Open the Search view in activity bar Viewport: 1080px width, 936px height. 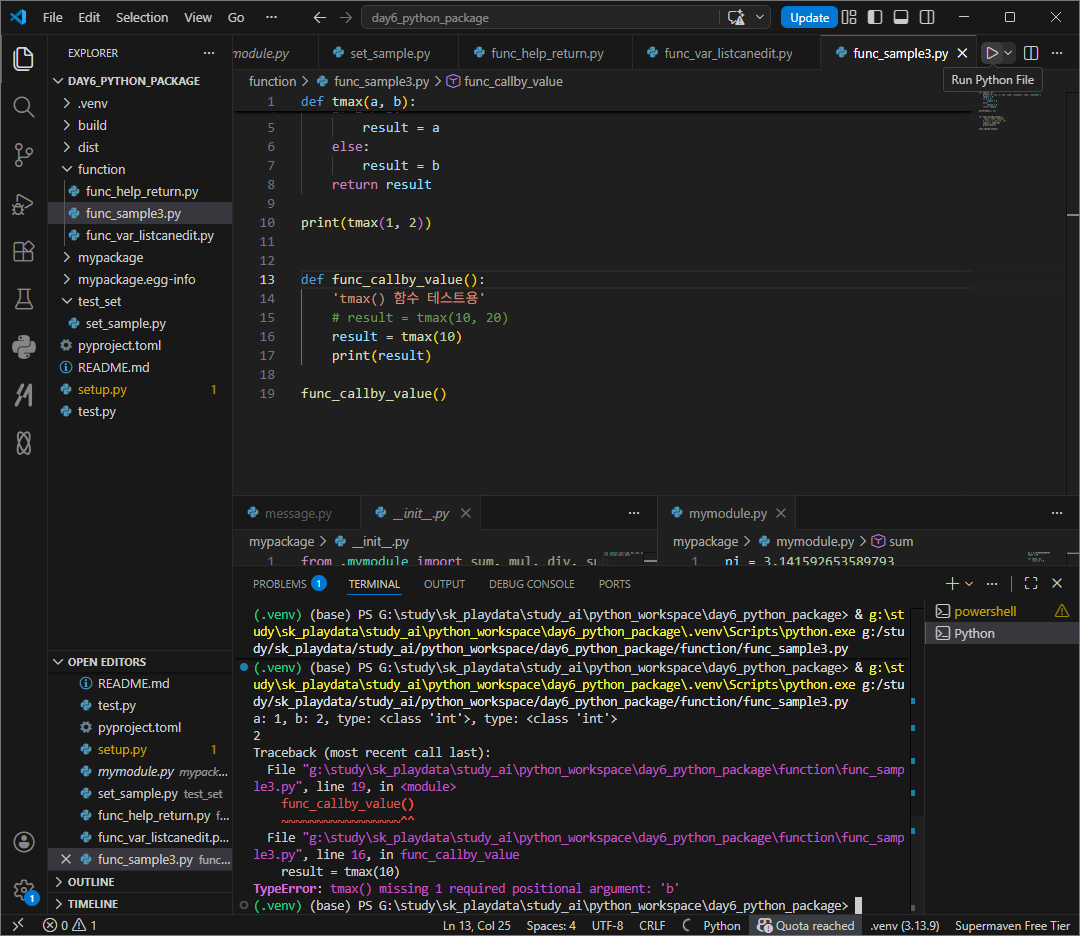[23, 107]
